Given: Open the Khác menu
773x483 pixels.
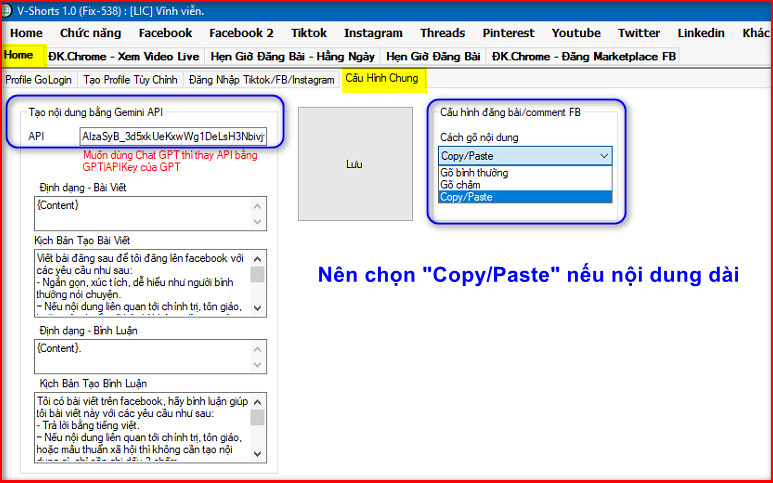Looking at the screenshot, I should pos(755,33).
